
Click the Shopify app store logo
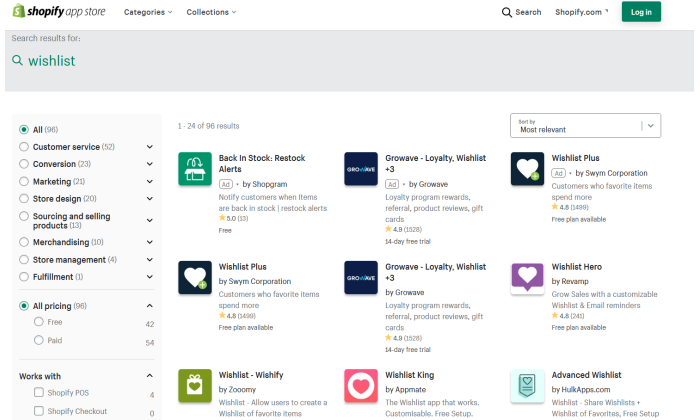pos(59,11)
